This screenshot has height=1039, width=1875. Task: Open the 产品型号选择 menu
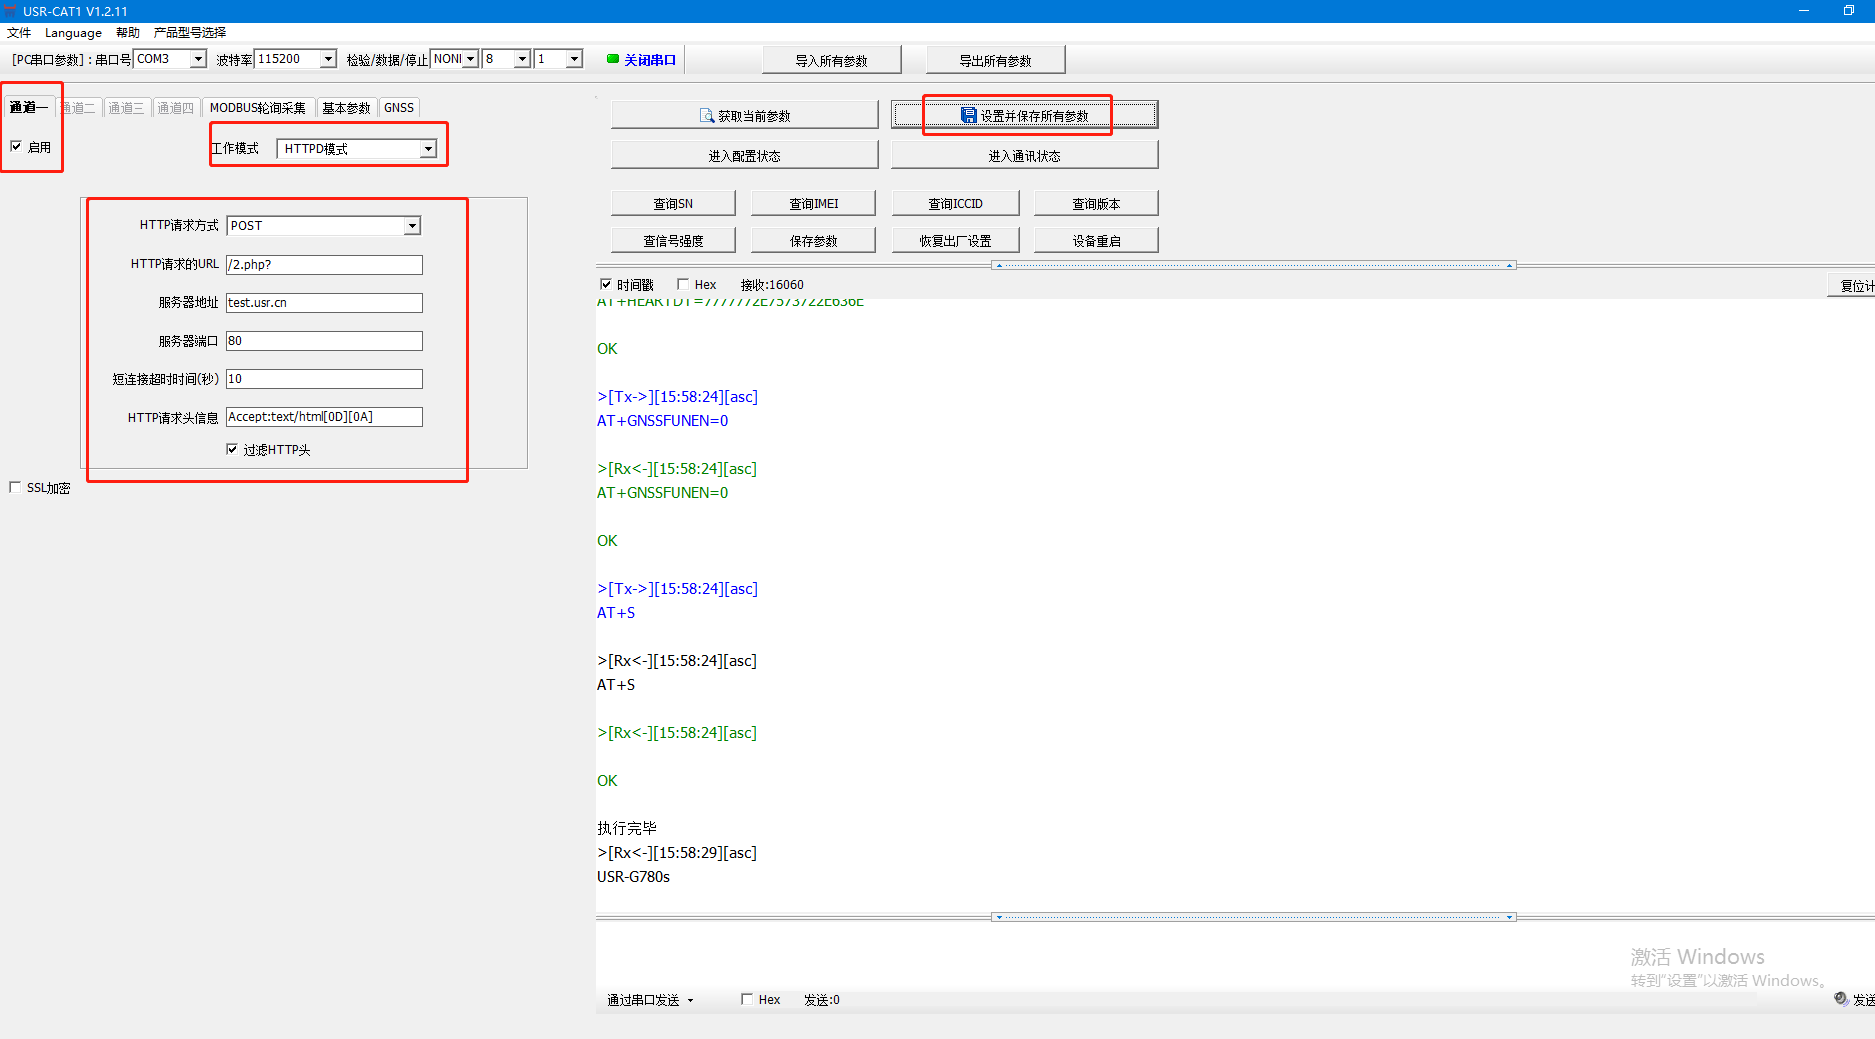point(190,33)
